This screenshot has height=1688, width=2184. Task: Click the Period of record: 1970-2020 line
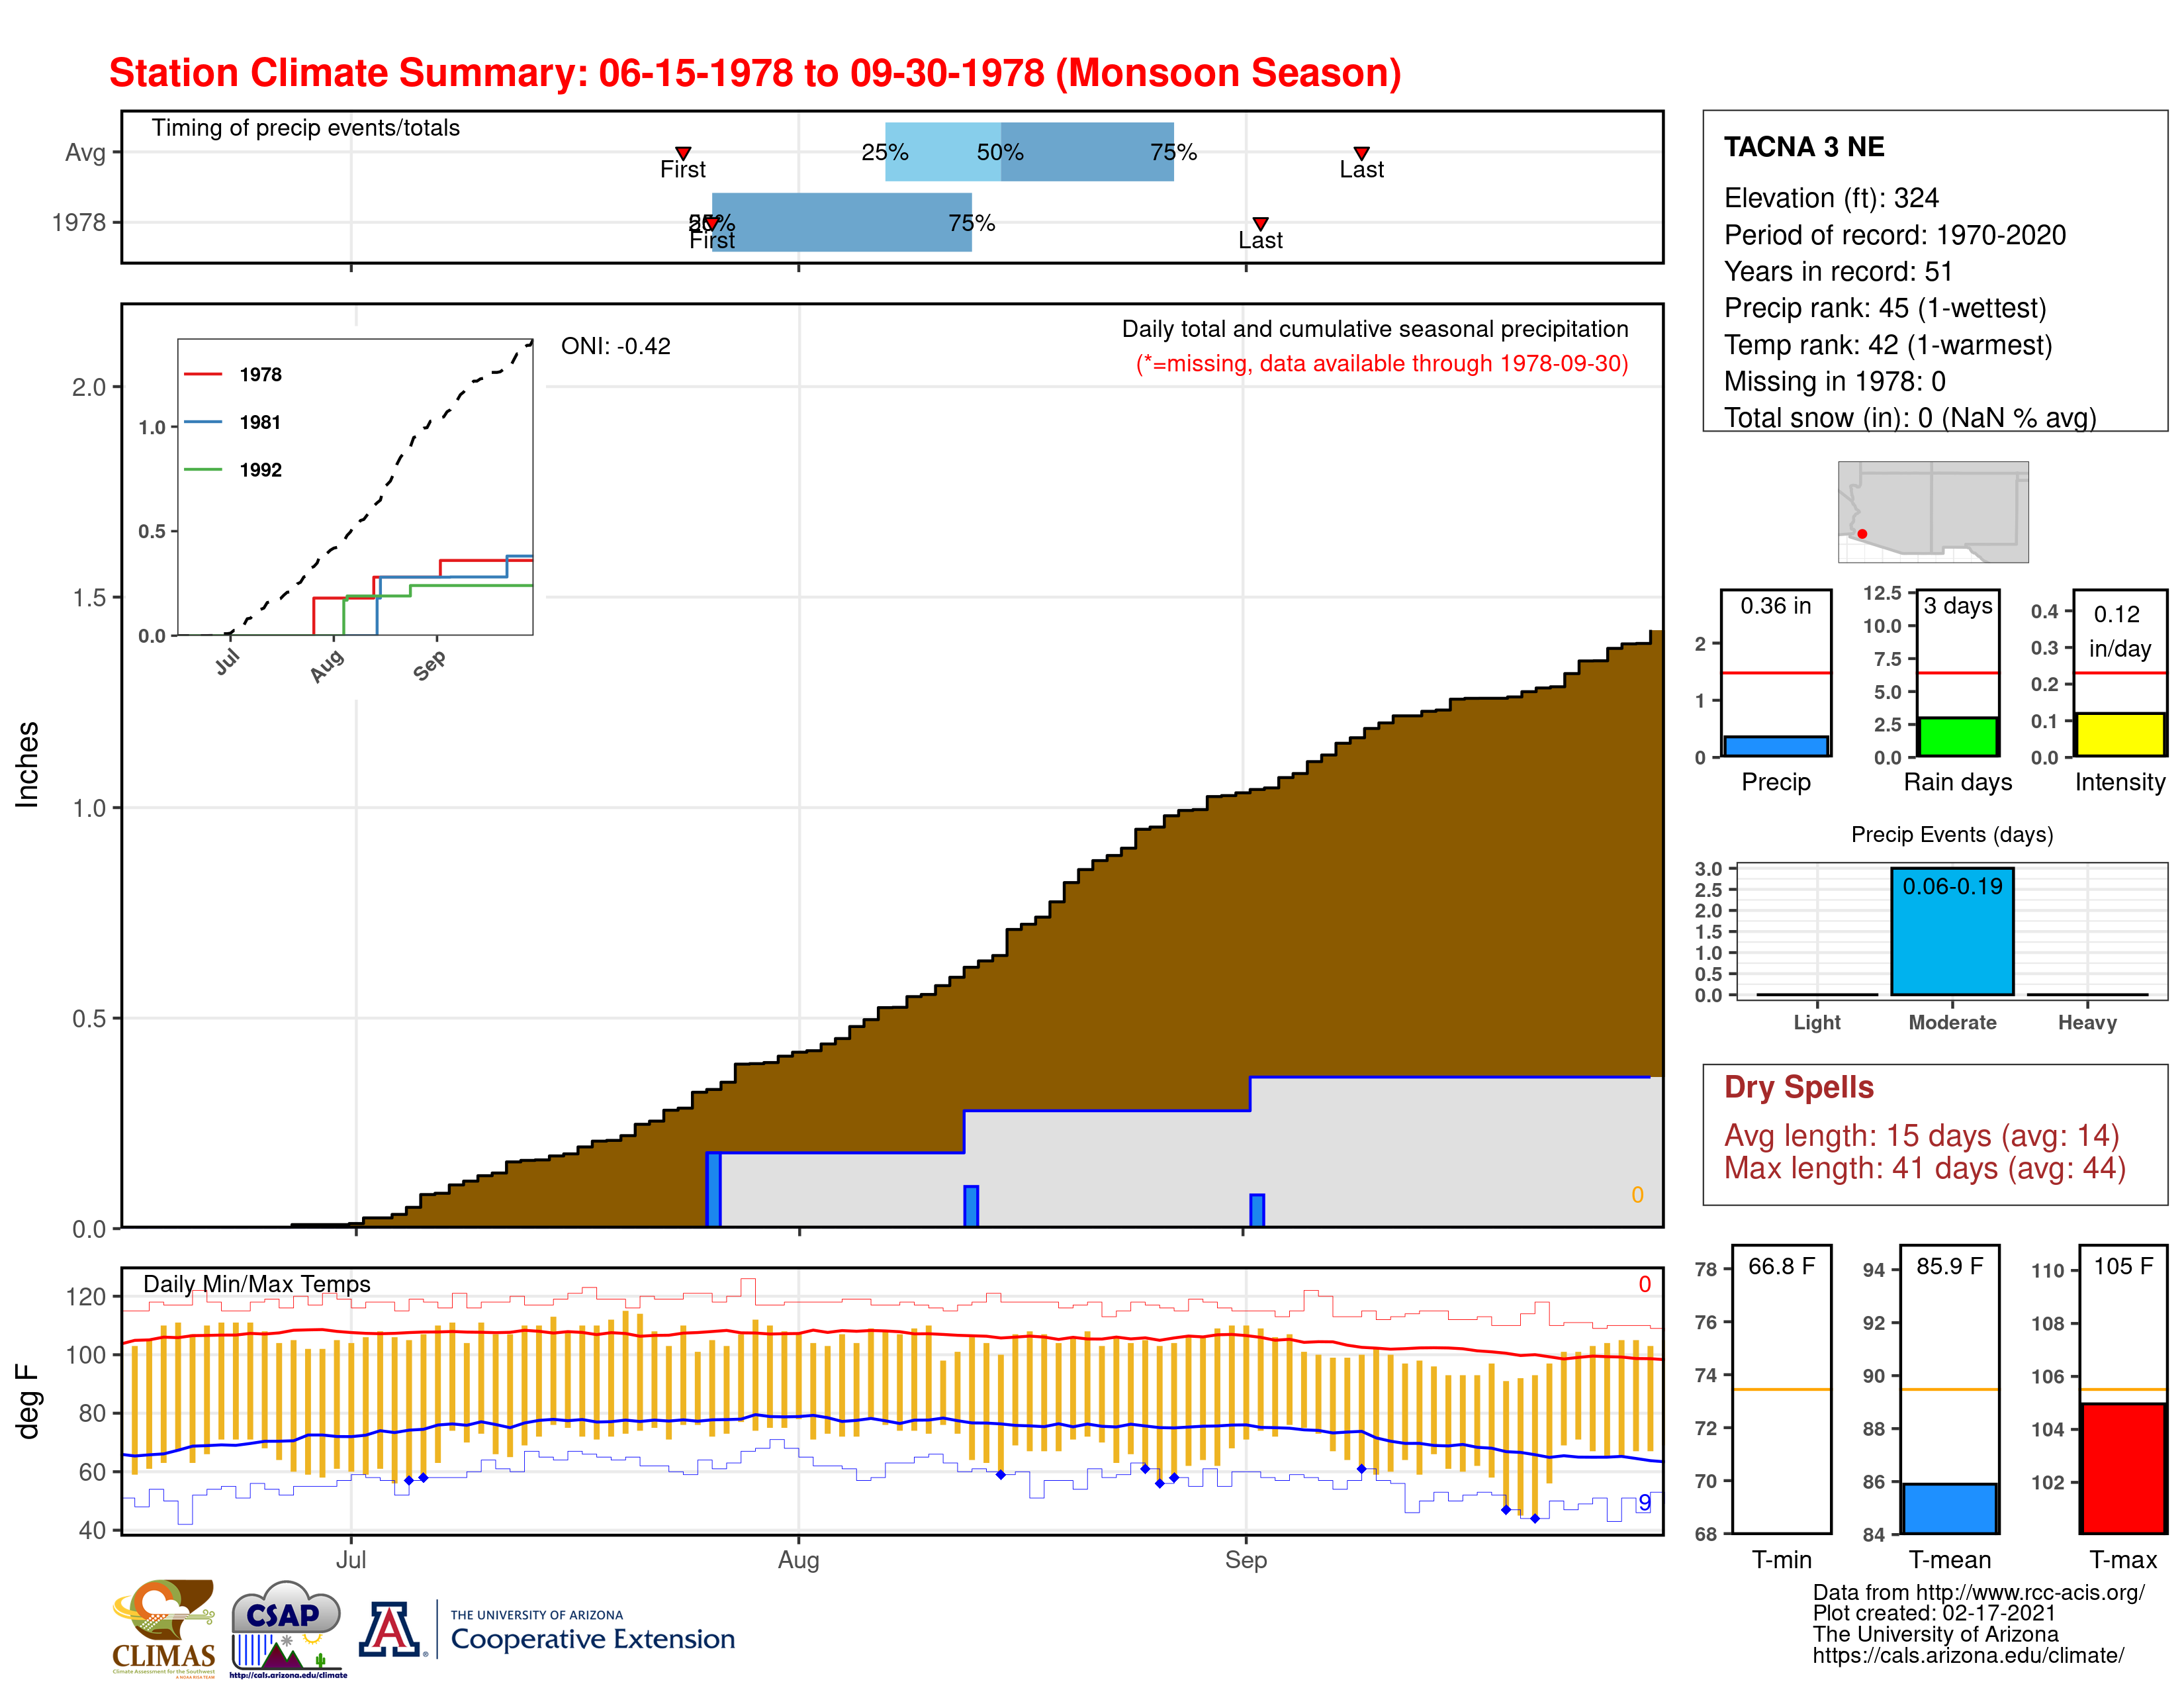click(x=1895, y=235)
